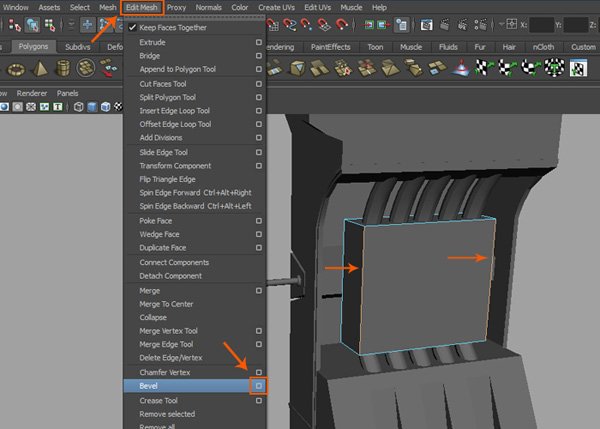Click the X coordinate input field
Screen dimensions: 600x429
click(541, 25)
